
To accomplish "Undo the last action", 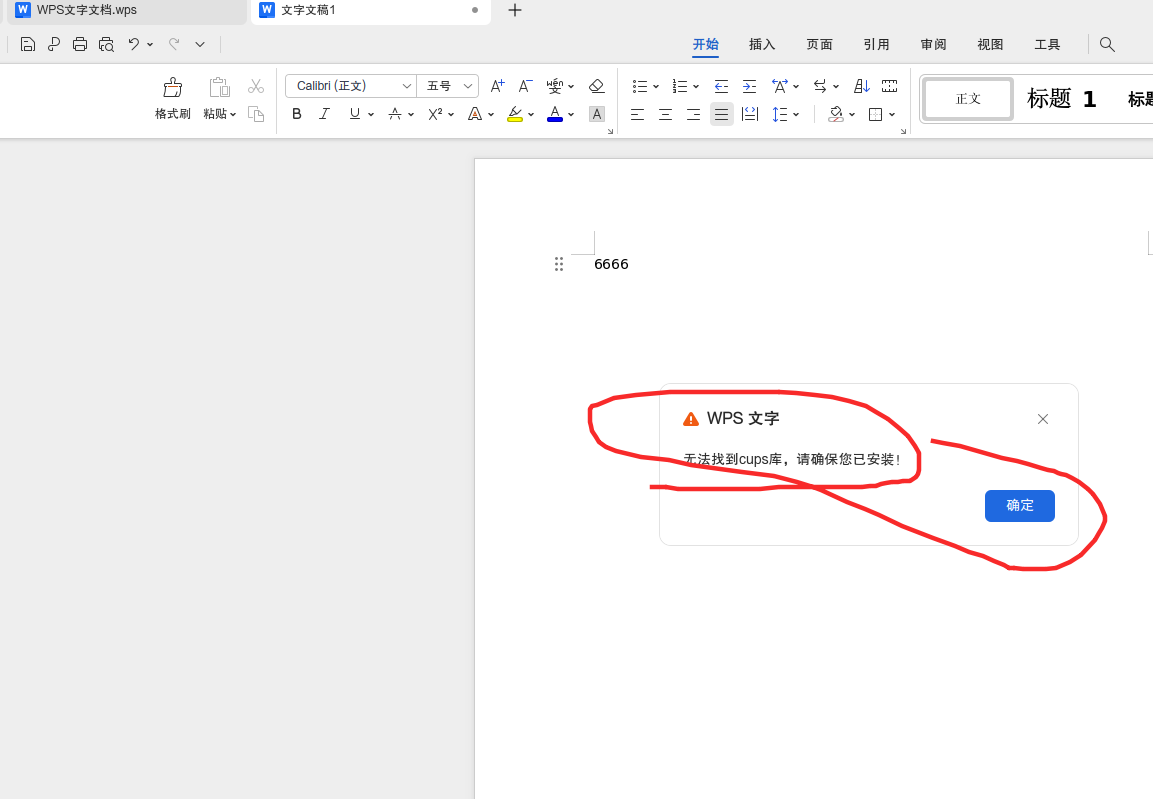I will 133,44.
